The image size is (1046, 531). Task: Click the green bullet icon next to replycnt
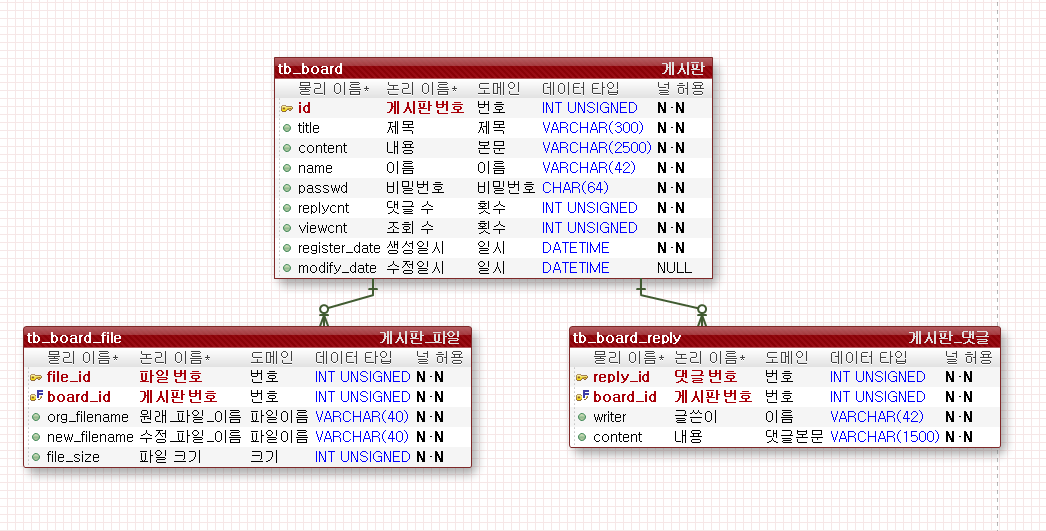tap(287, 208)
